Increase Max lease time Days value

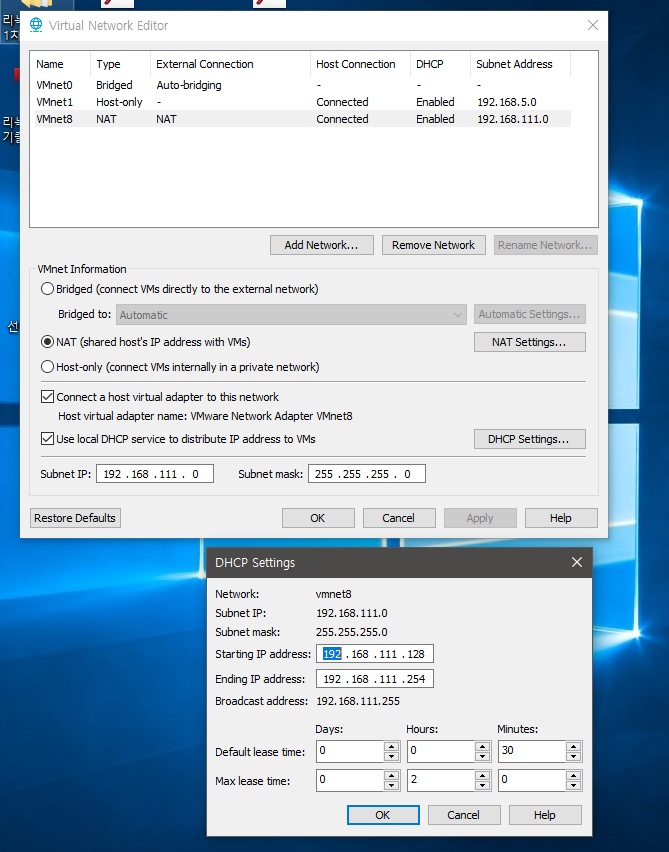click(x=391, y=775)
